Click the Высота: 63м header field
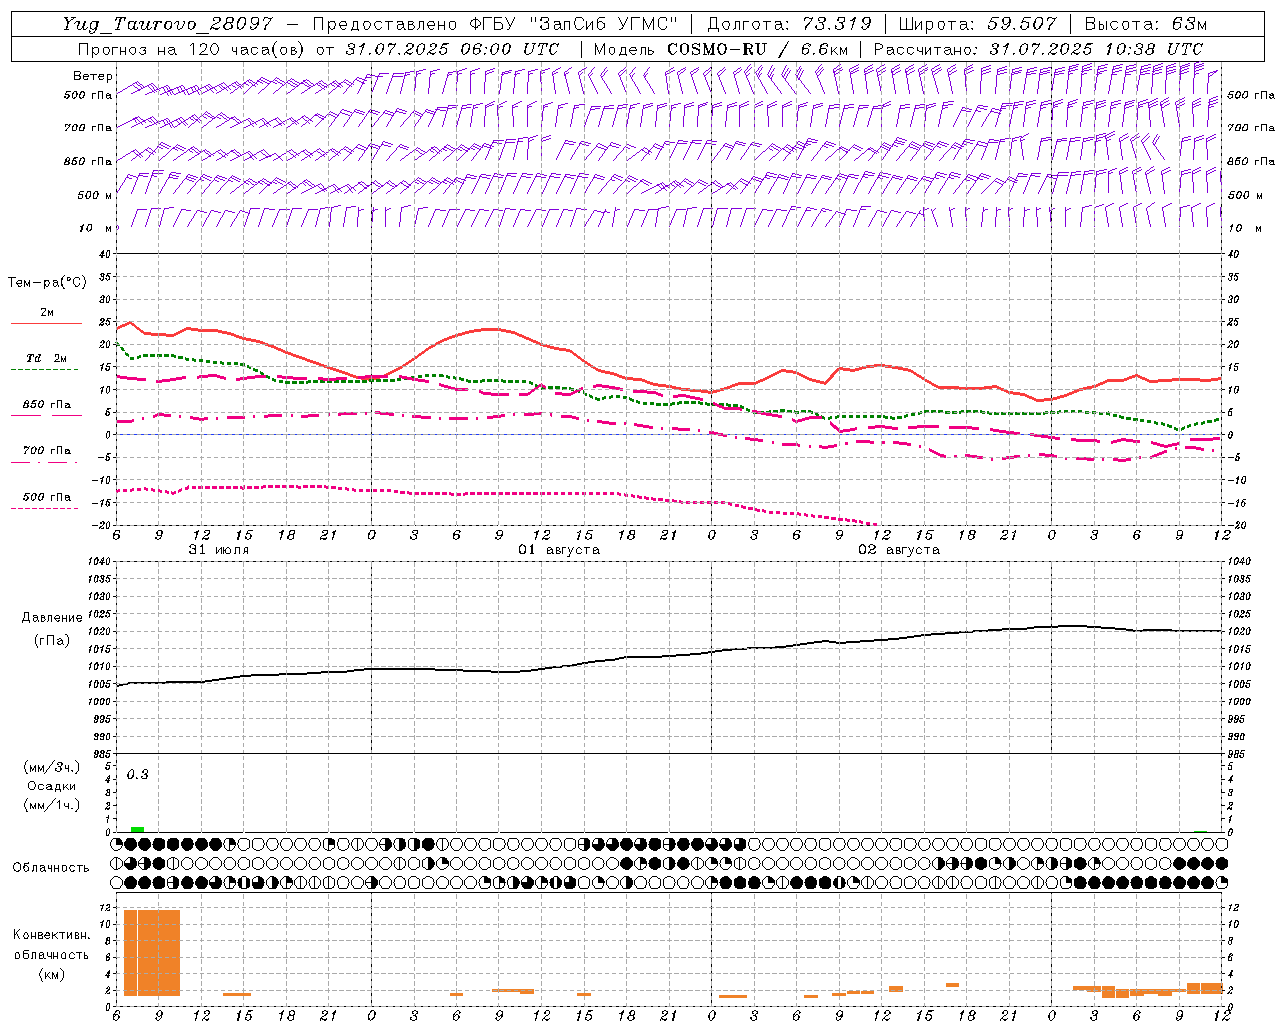The width and height of the screenshot is (1280, 1024). (1145, 24)
